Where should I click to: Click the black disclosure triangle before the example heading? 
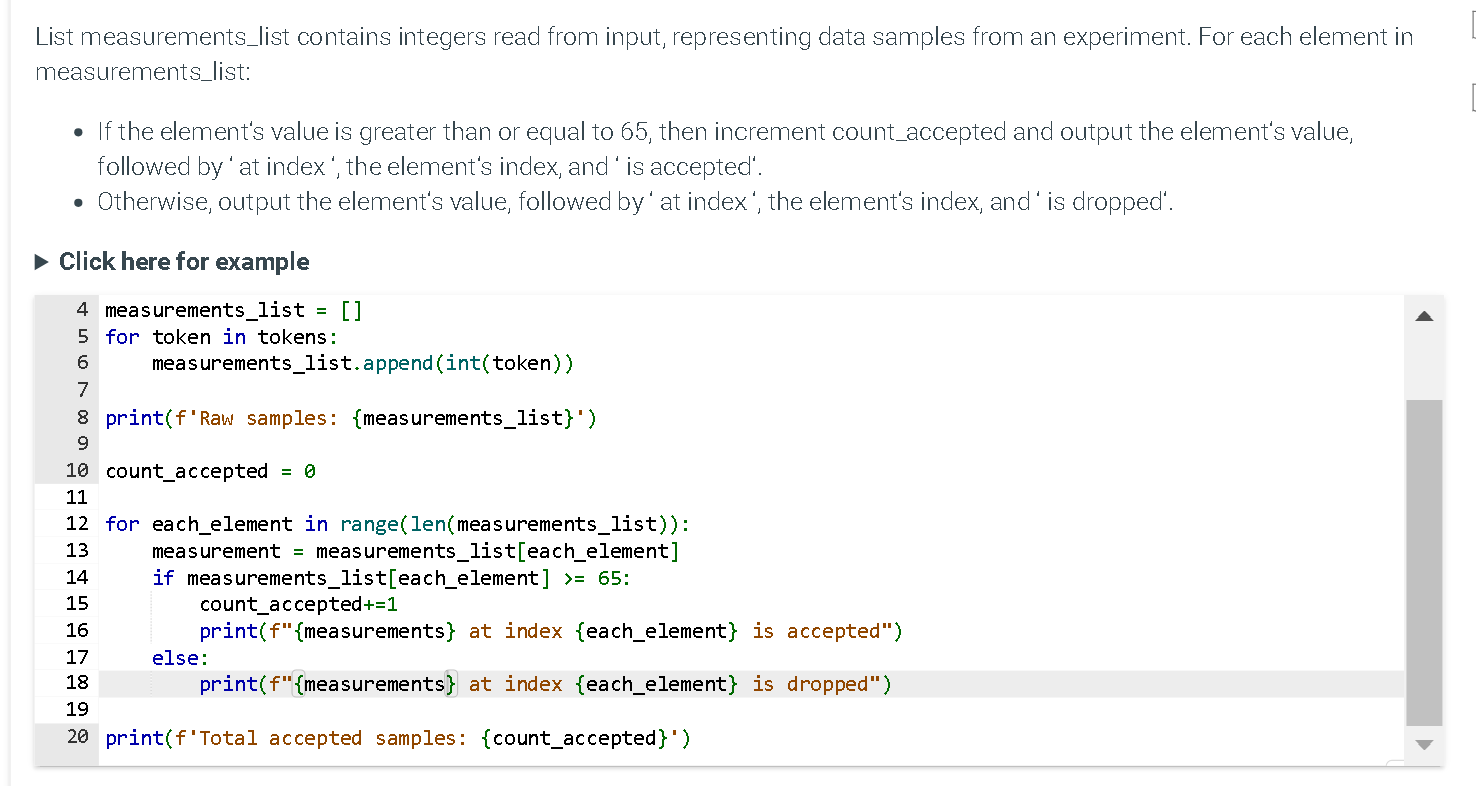point(41,261)
